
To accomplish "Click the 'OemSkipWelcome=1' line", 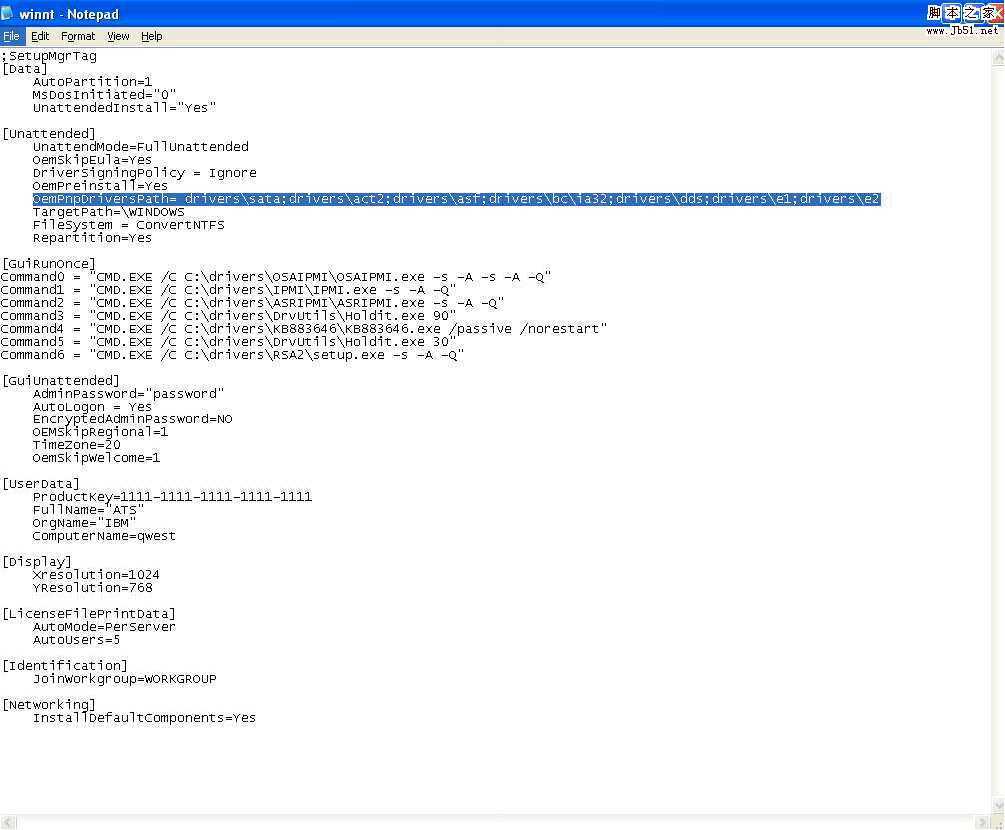I will 96,458.
